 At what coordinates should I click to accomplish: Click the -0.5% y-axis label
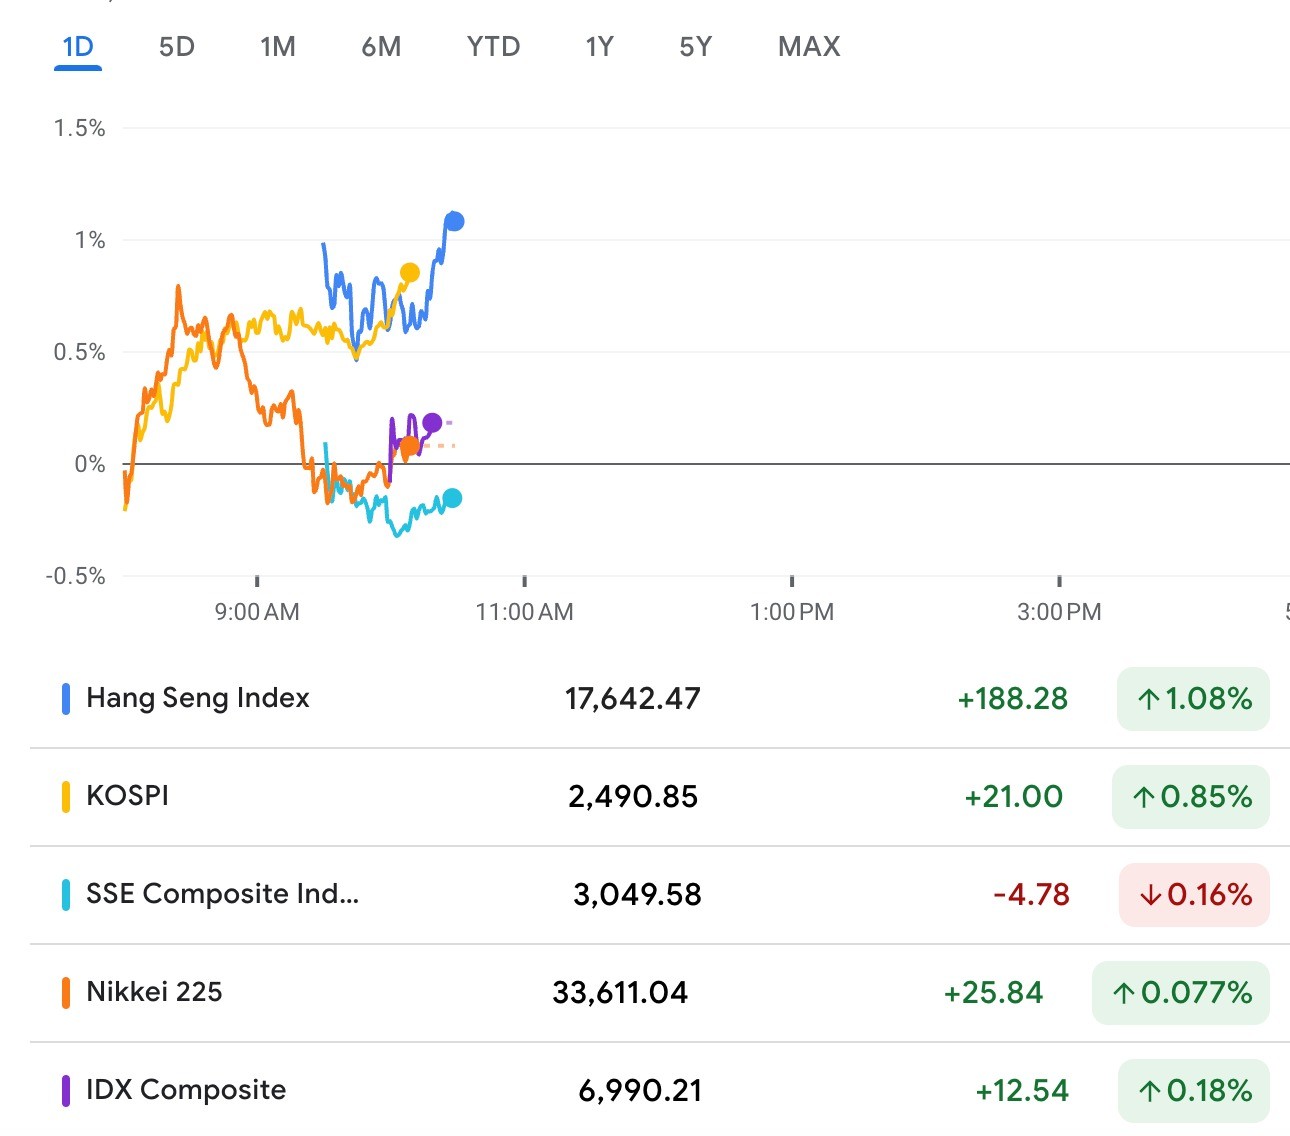coord(75,576)
